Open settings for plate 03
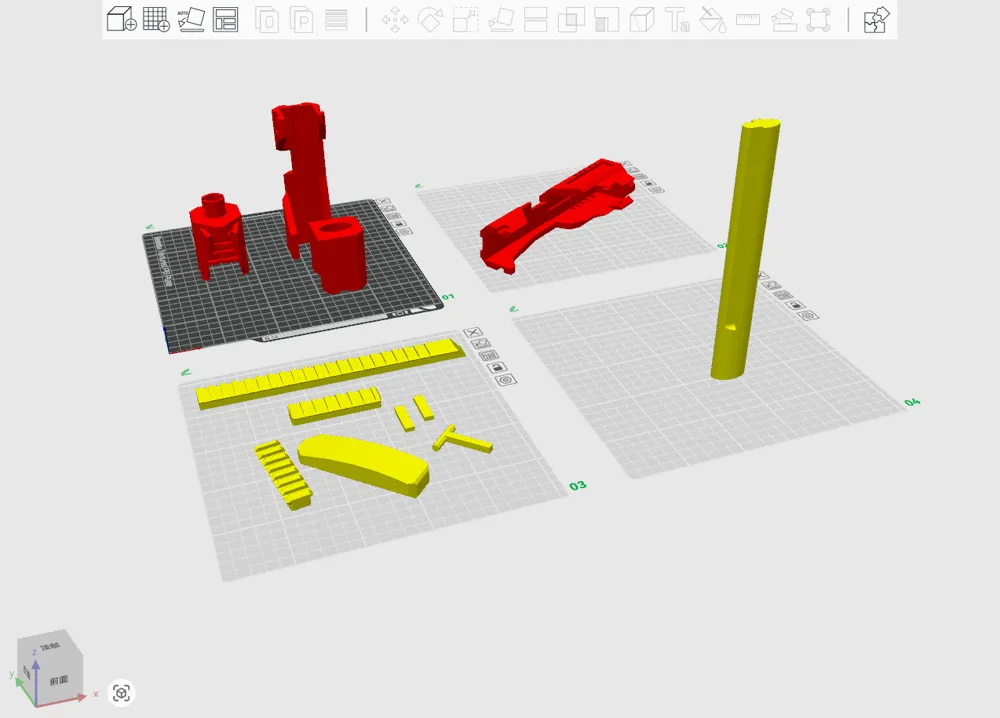The width and height of the screenshot is (1000, 718). [x=504, y=380]
